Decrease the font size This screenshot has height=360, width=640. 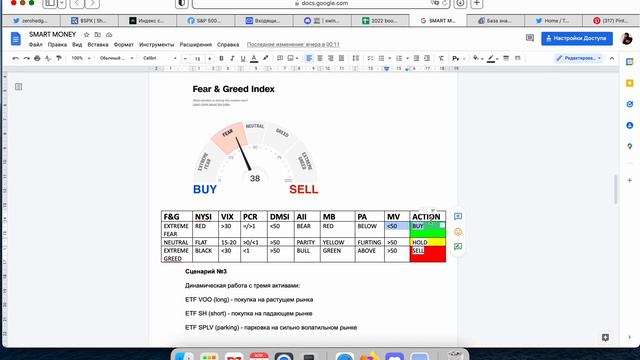[x=185, y=58]
